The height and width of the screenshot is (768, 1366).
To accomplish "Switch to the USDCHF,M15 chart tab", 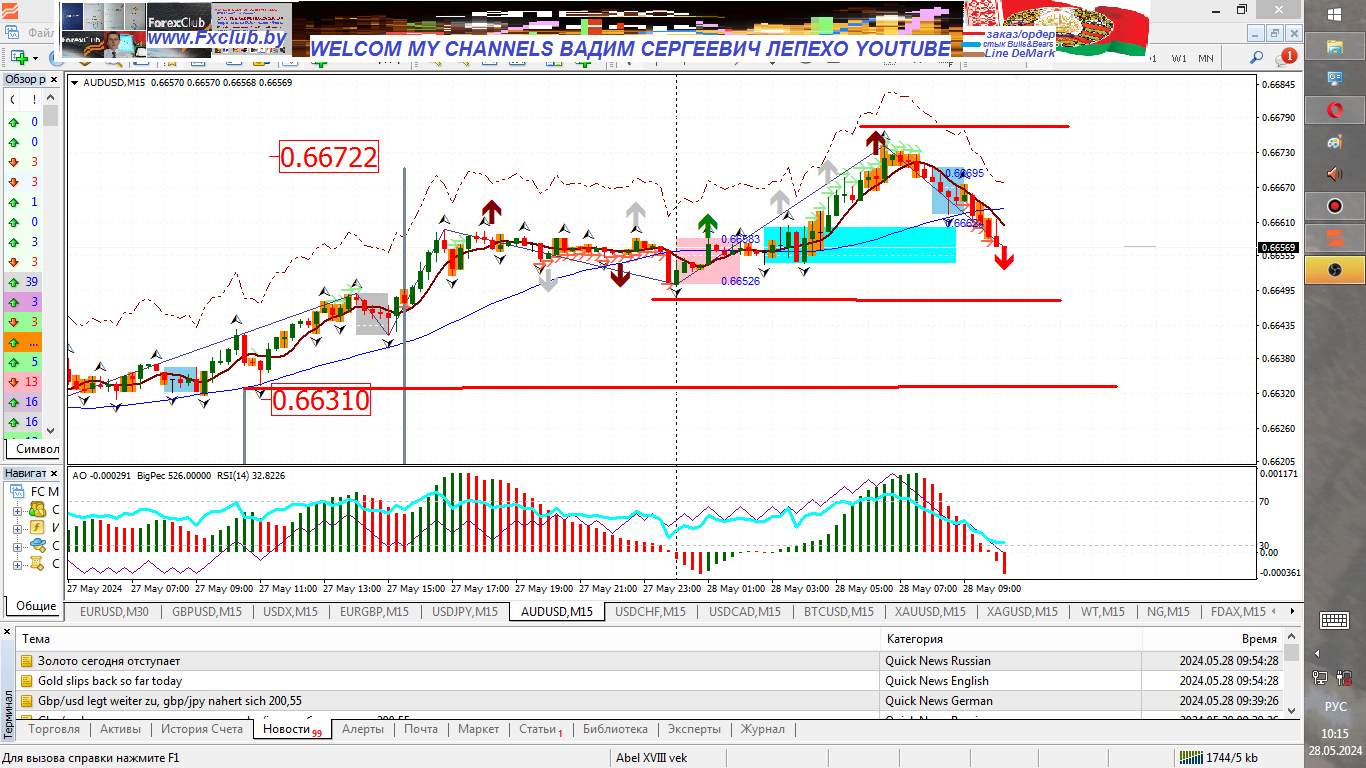I will click(x=650, y=612).
